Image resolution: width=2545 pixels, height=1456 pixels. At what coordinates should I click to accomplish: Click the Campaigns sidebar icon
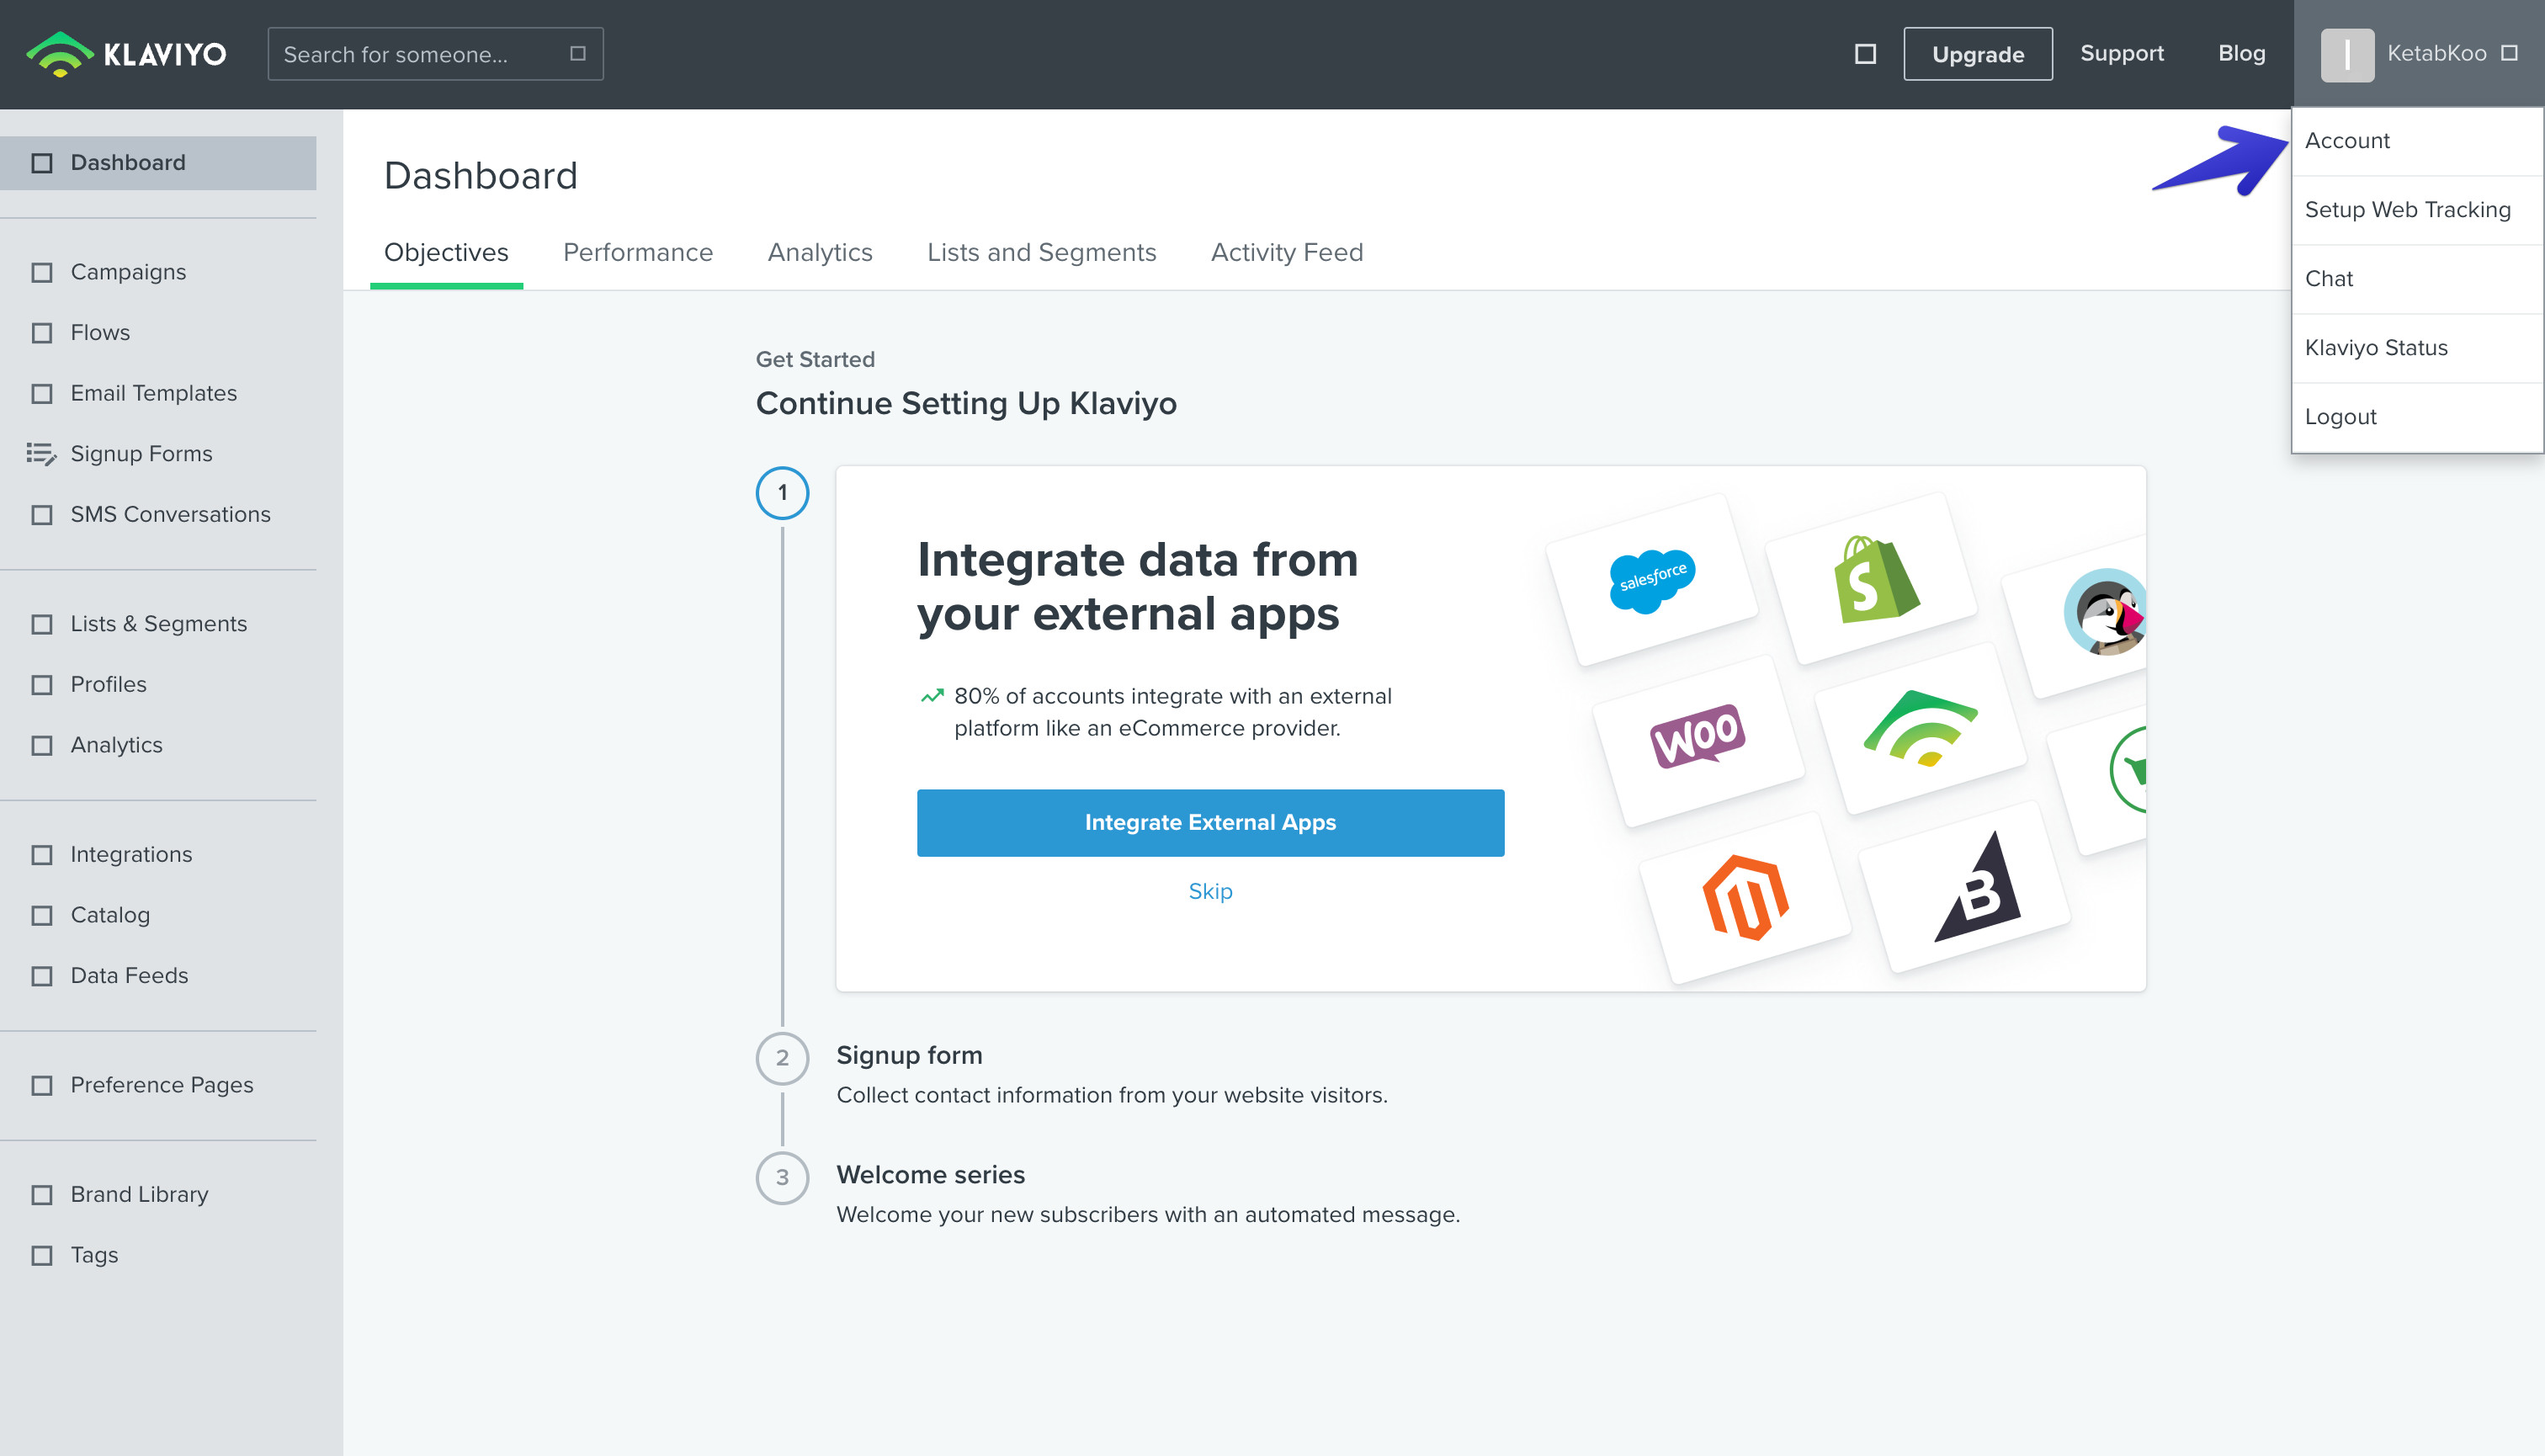pos(42,272)
